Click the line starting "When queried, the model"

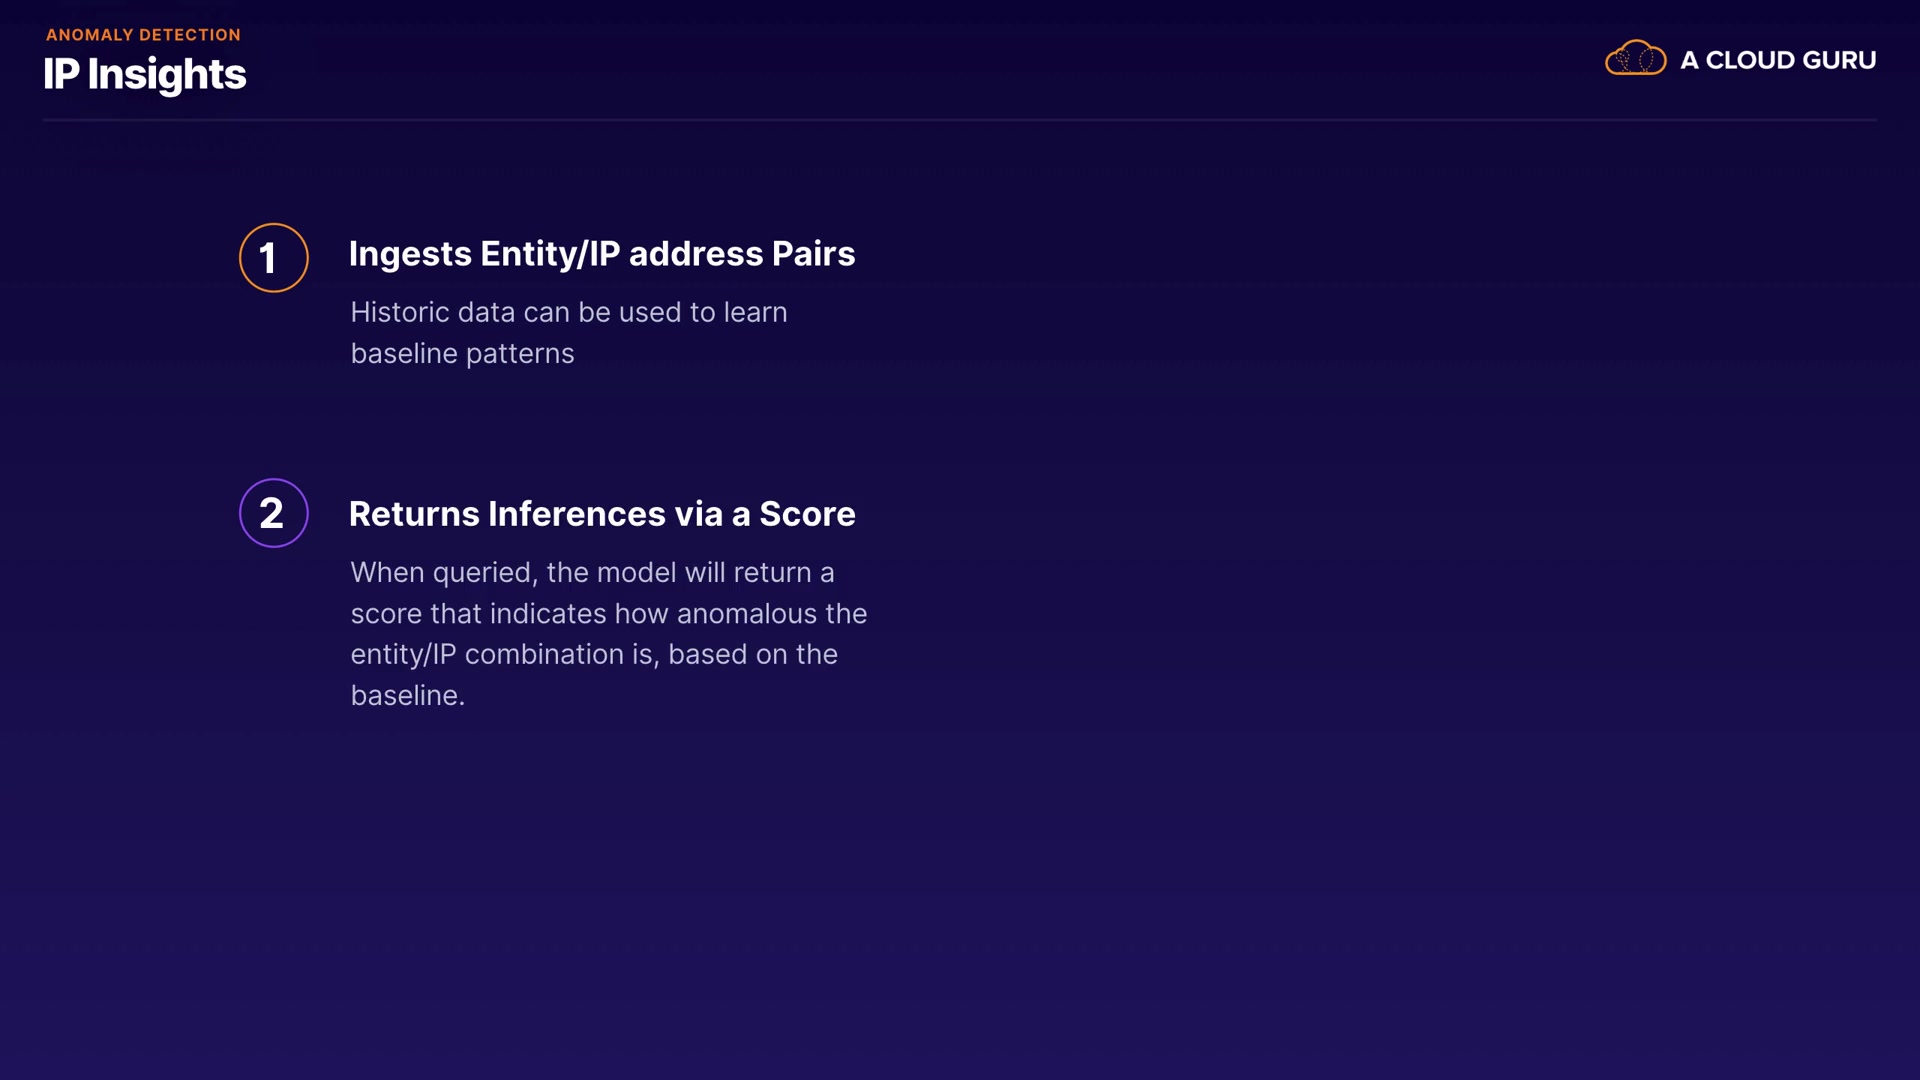pos(592,572)
